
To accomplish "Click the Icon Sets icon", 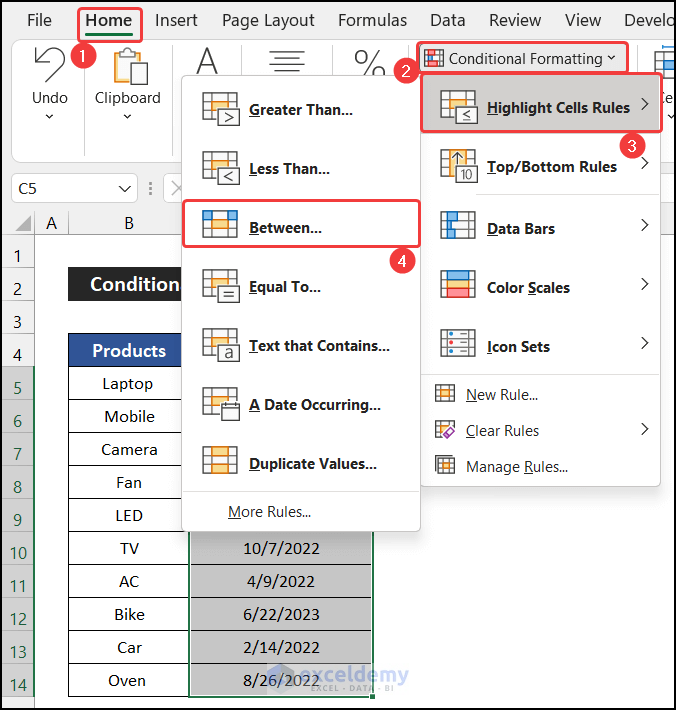I will (x=458, y=343).
